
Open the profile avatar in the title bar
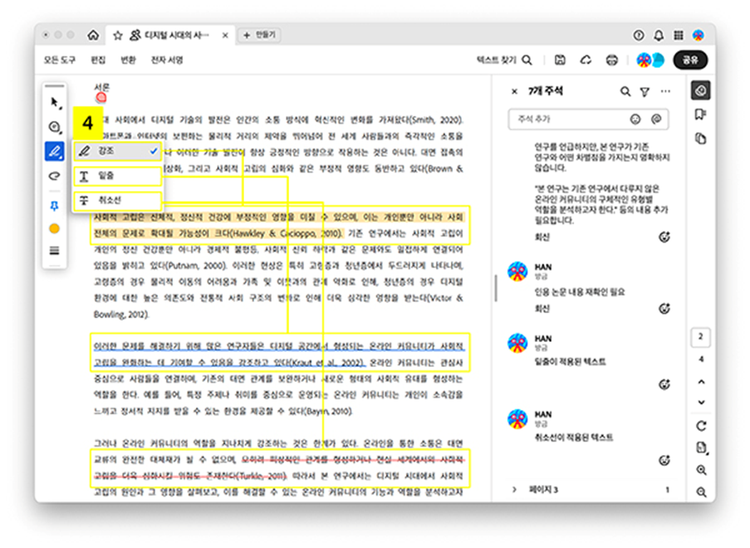(x=698, y=35)
